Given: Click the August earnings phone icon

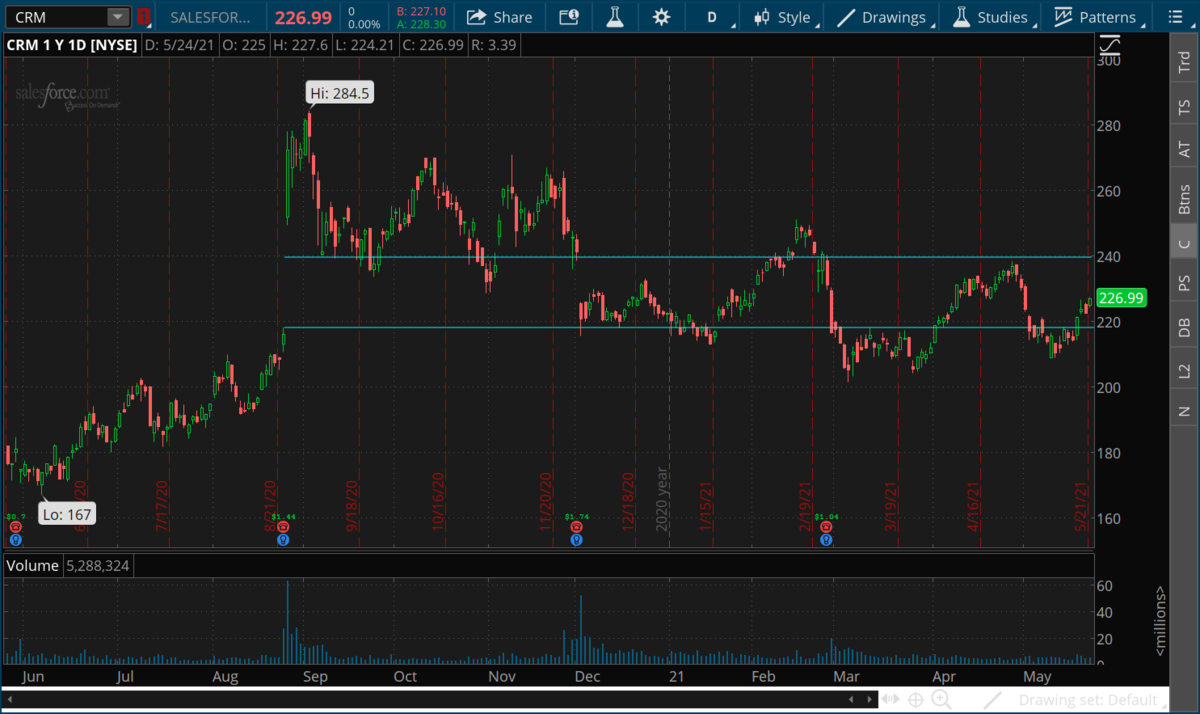Looking at the screenshot, I should [283, 527].
